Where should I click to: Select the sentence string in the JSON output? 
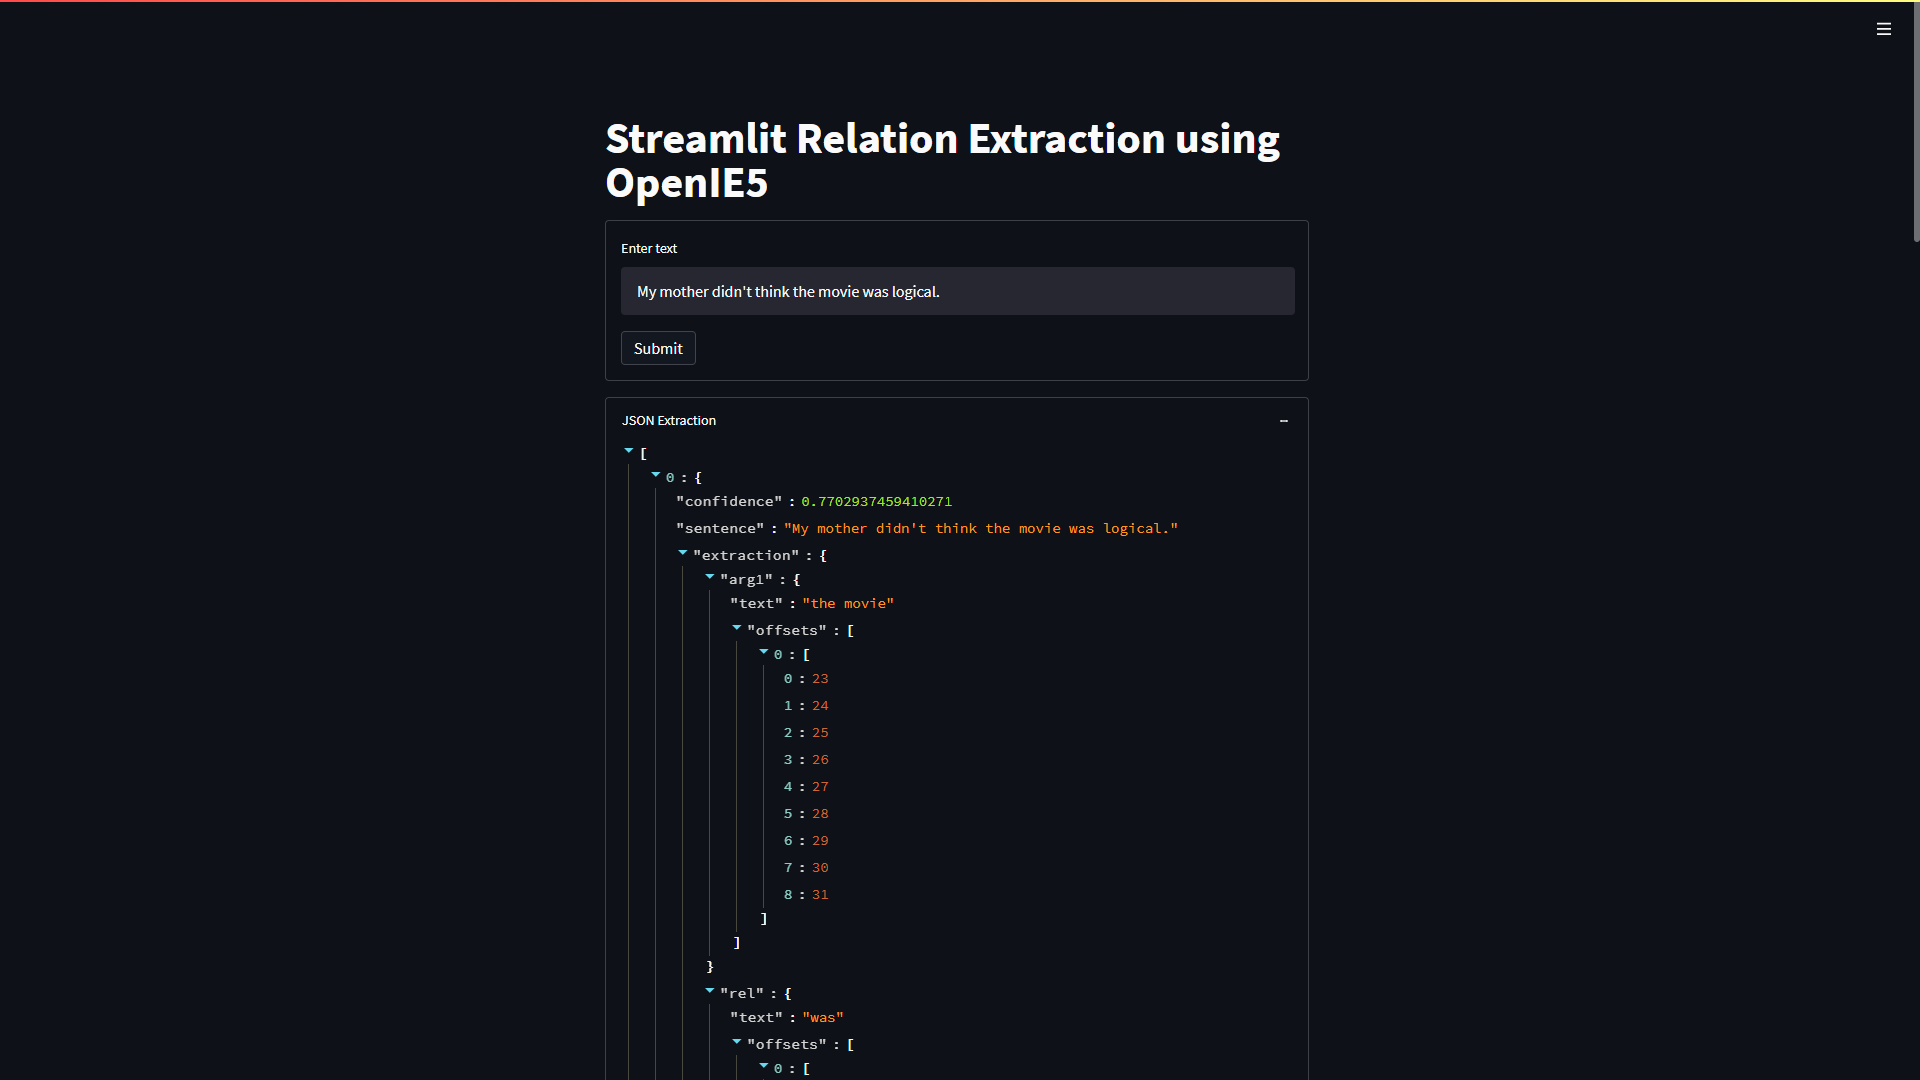tap(985, 528)
